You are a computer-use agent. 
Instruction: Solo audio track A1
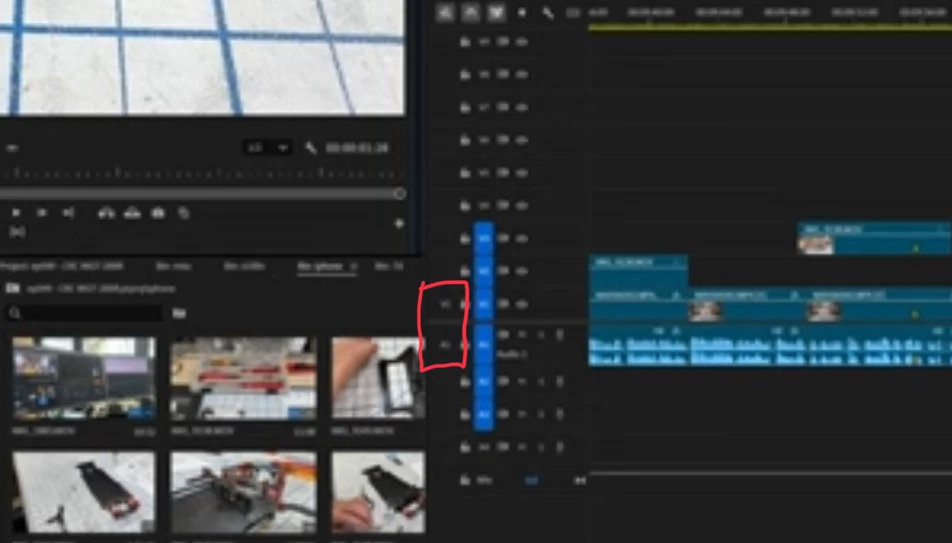(540, 335)
